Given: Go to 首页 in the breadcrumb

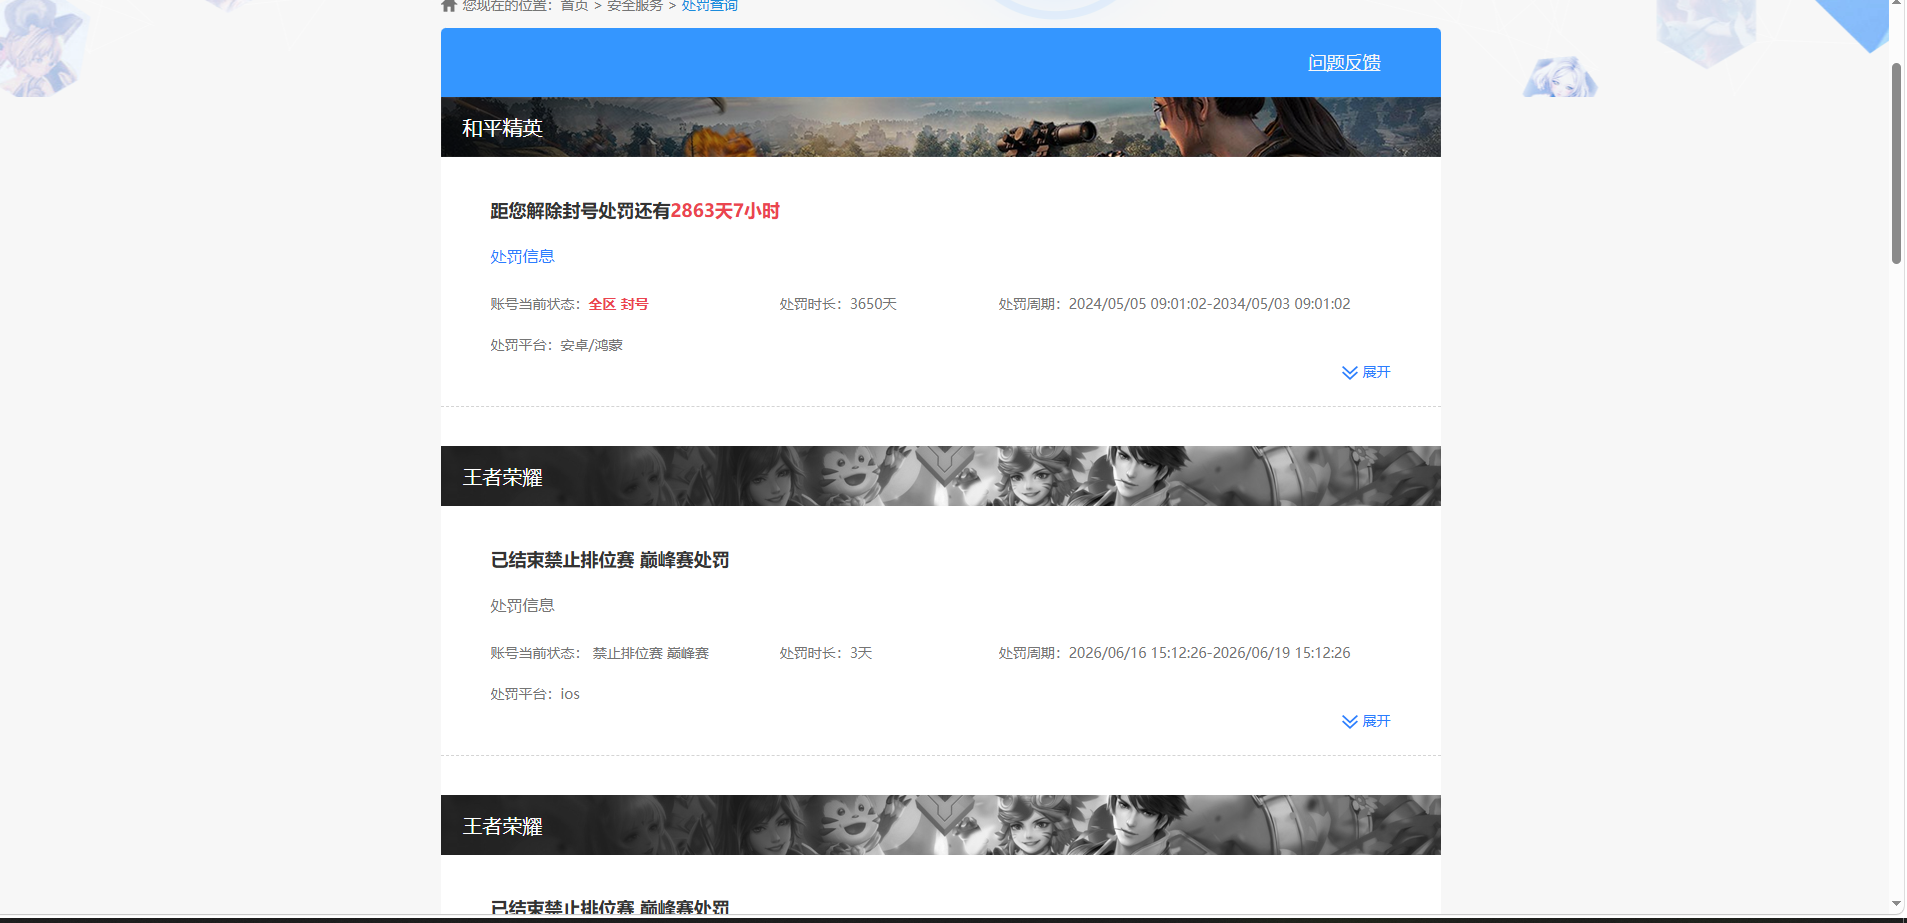Looking at the screenshot, I should click(x=574, y=5).
